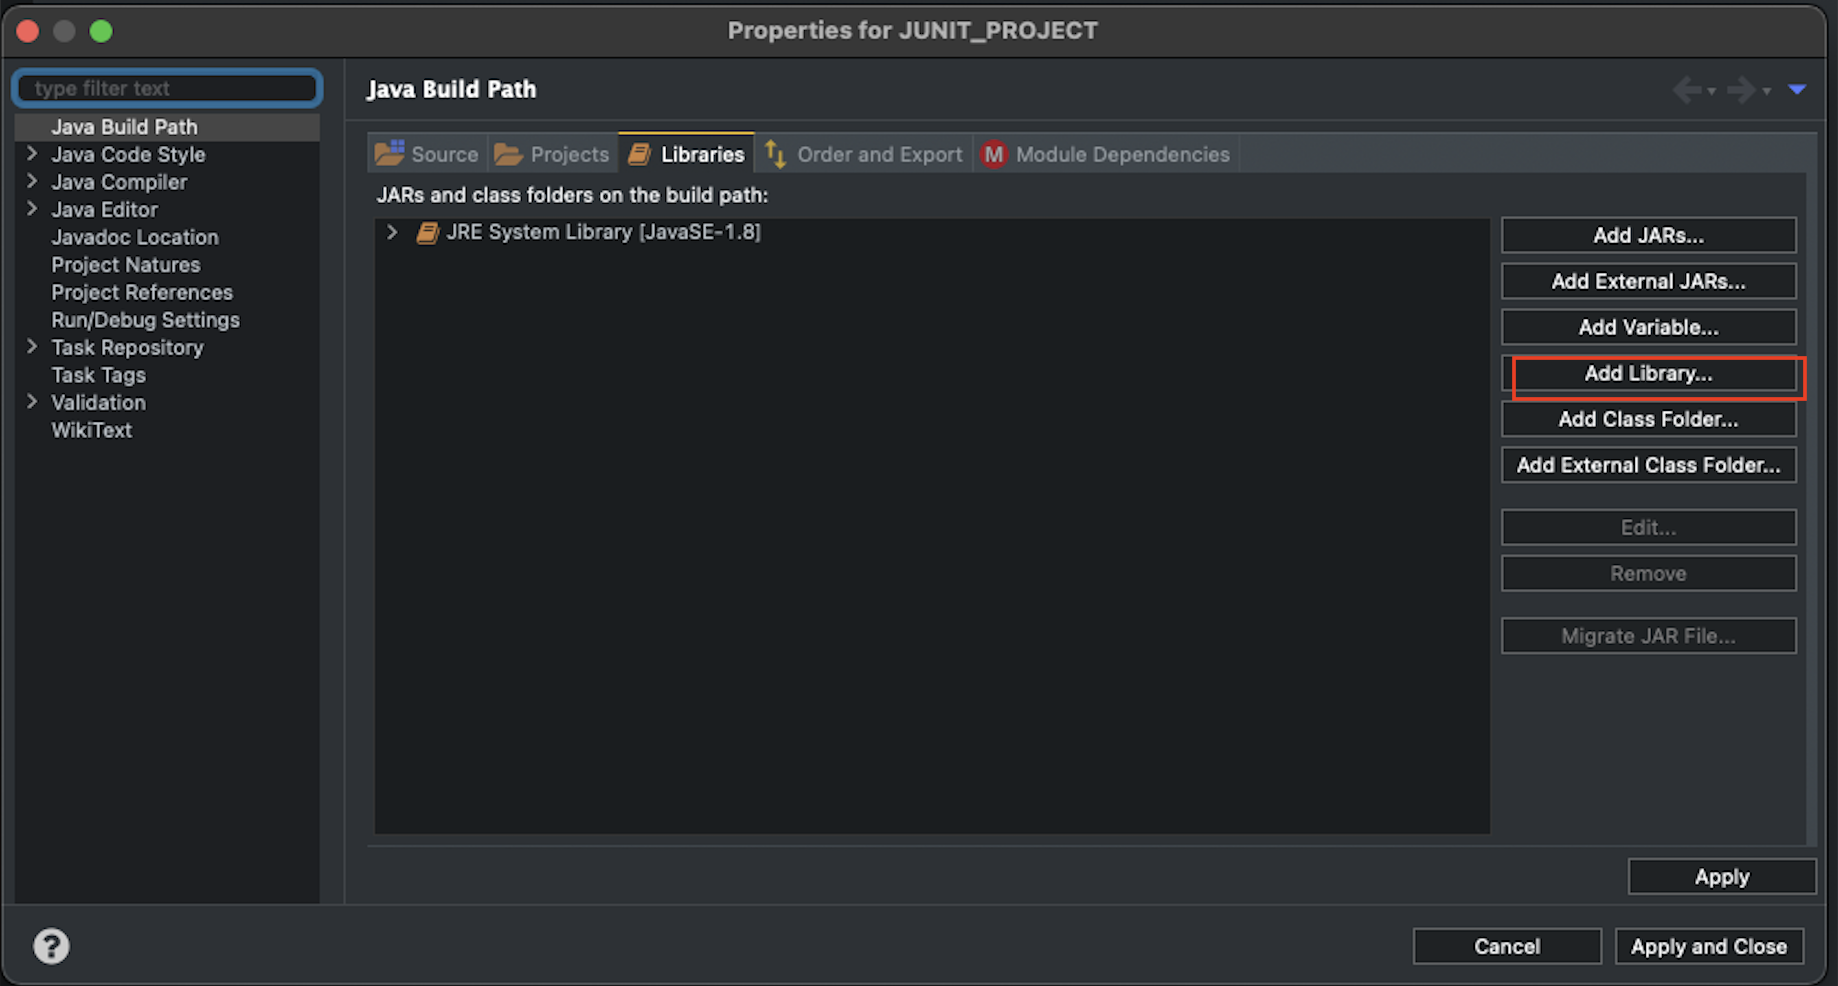Select Javadoc Location in the sidebar

point(134,237)
